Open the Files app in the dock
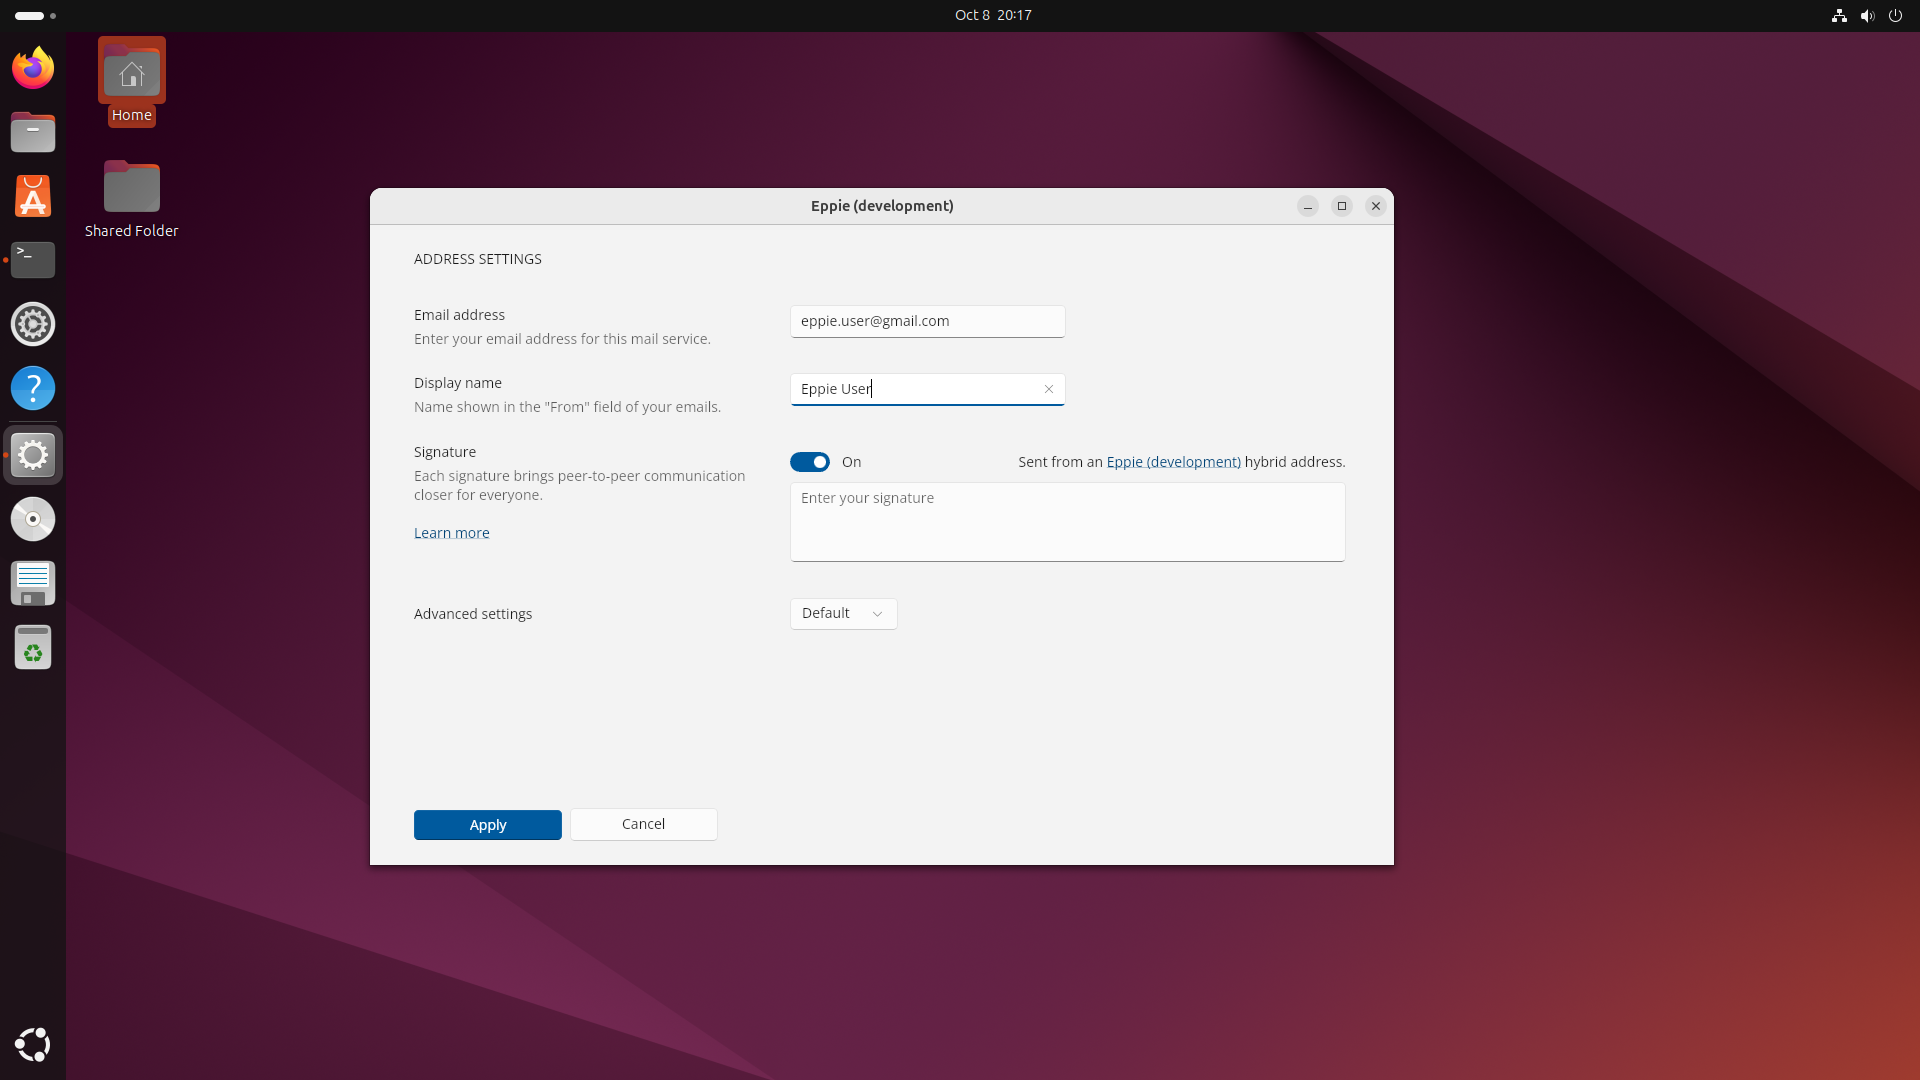Screen dimensions: 1920x1080 33,132
